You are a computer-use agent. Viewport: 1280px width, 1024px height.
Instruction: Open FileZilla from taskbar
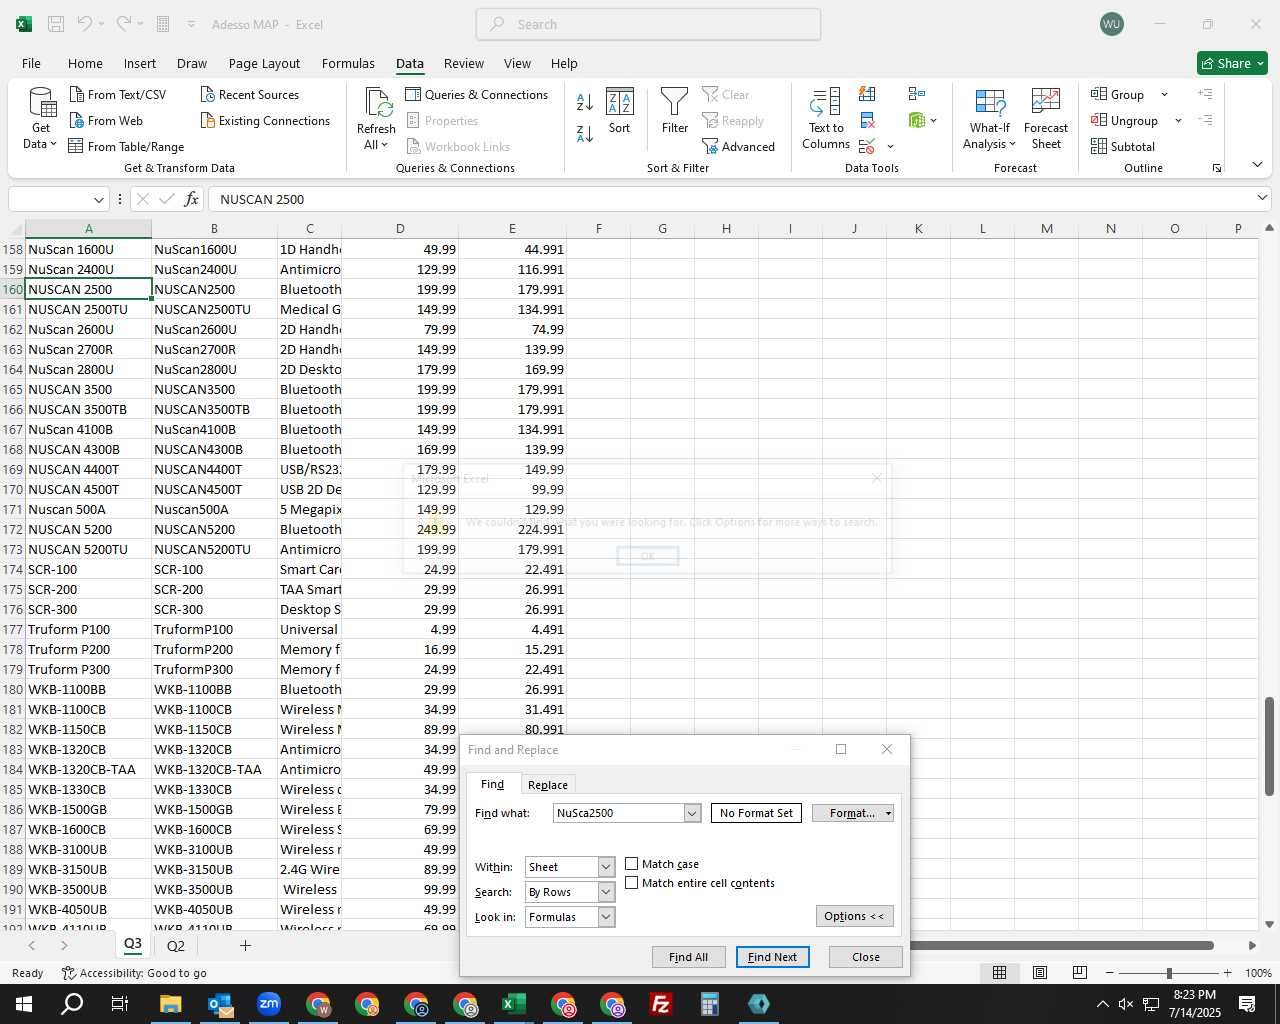tap(661, 1004)
